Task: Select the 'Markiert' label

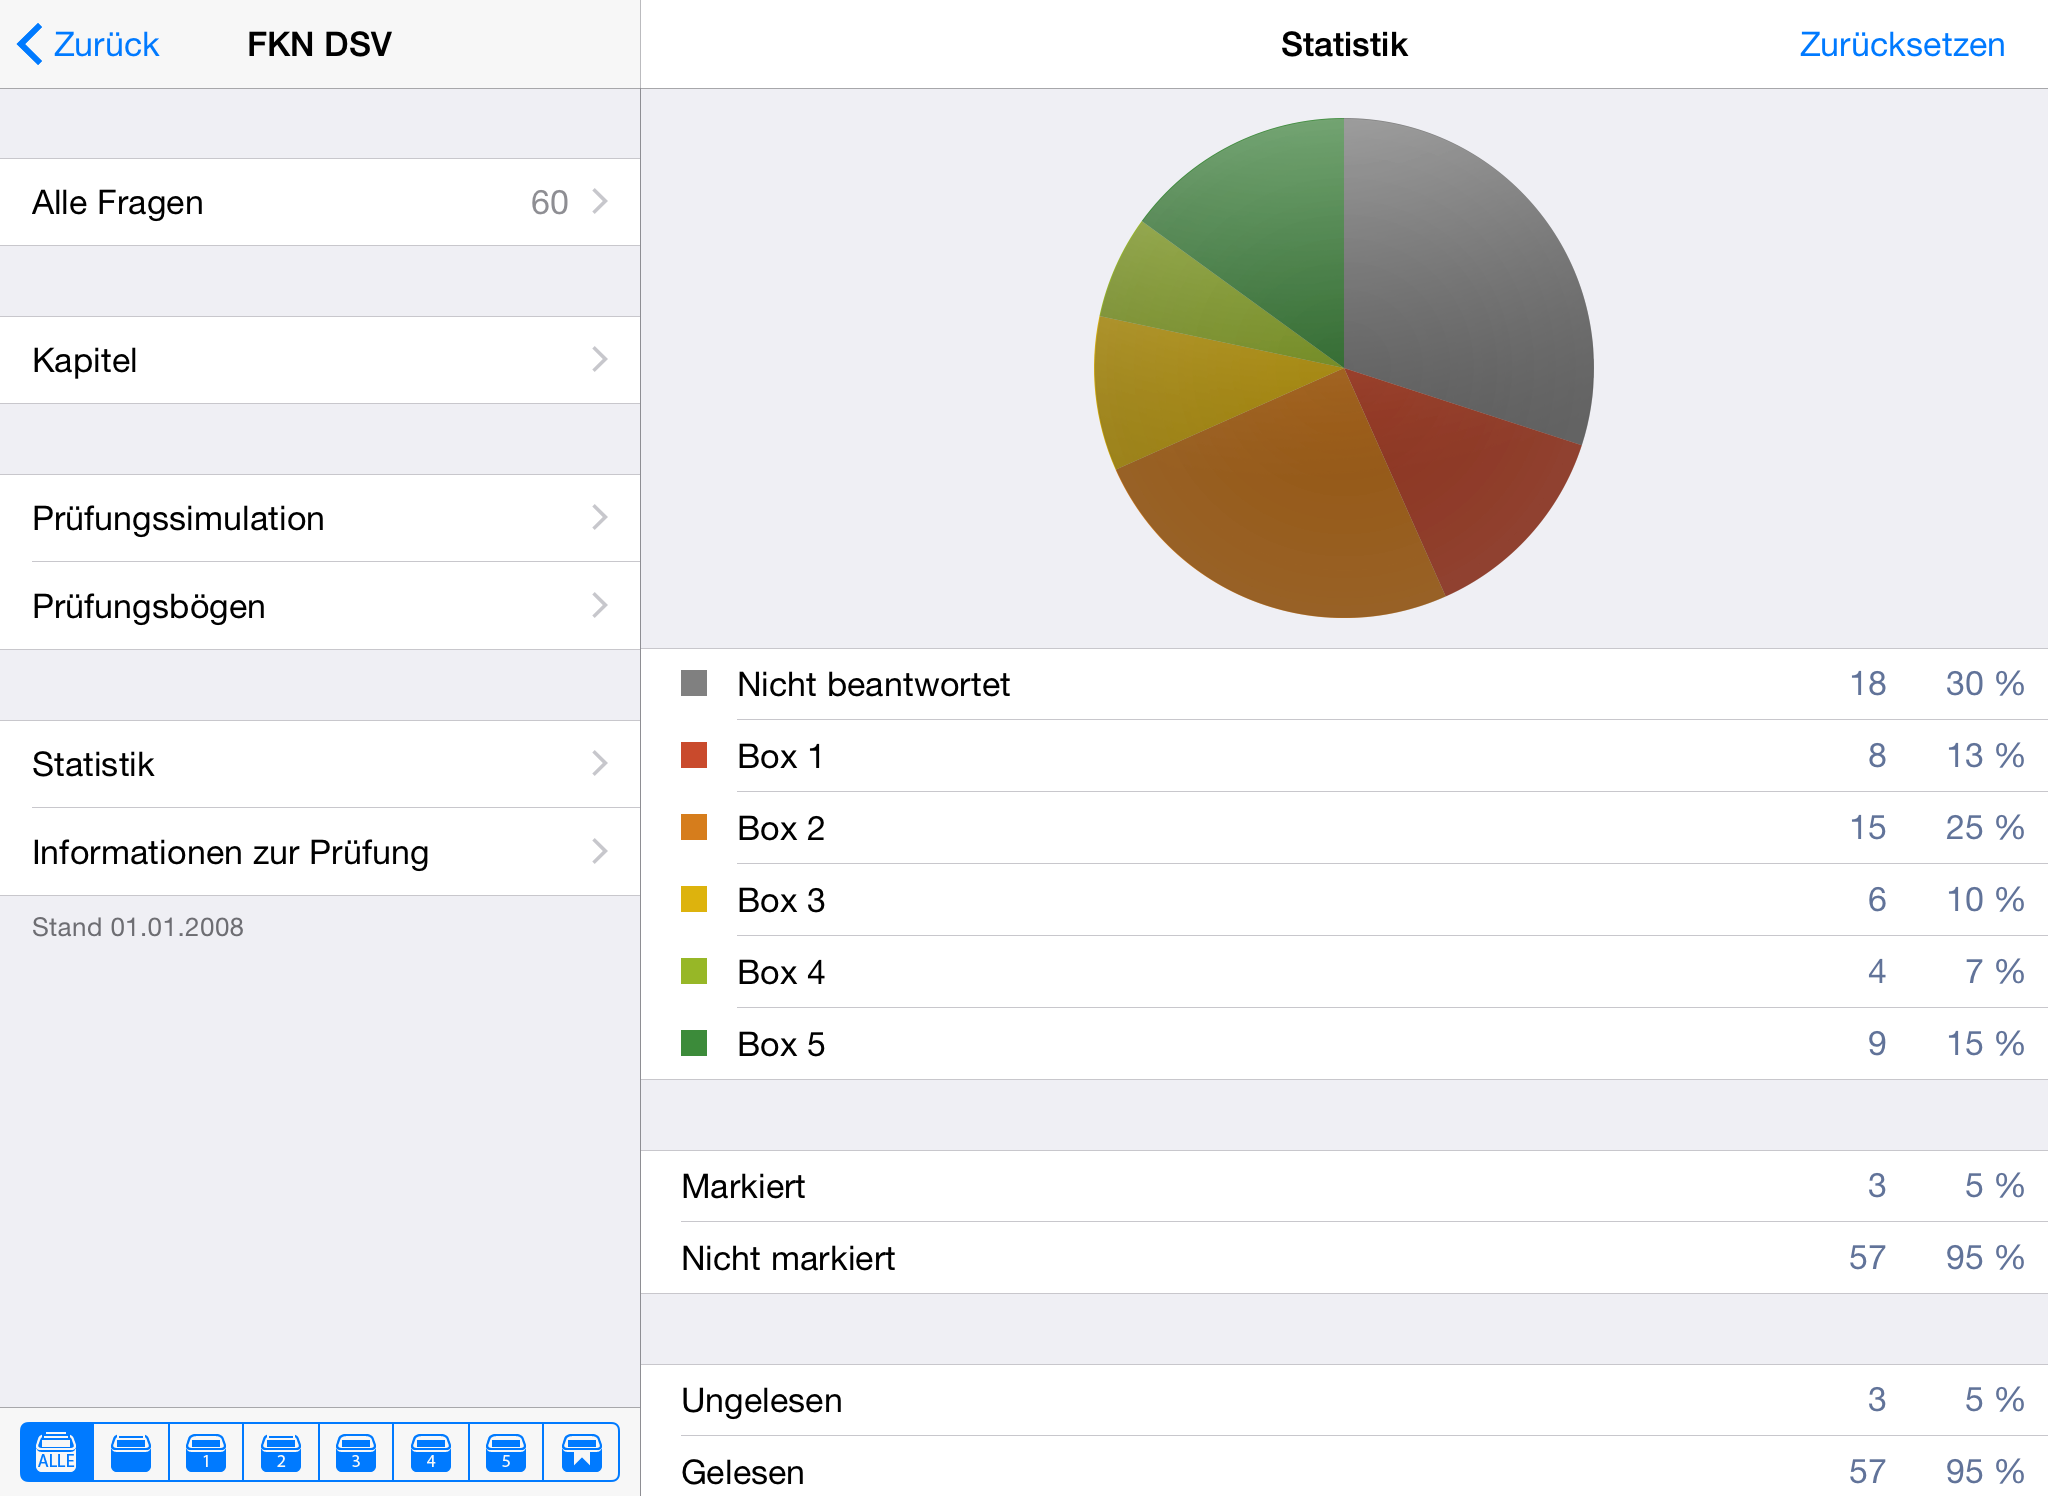Action: 743,1186
